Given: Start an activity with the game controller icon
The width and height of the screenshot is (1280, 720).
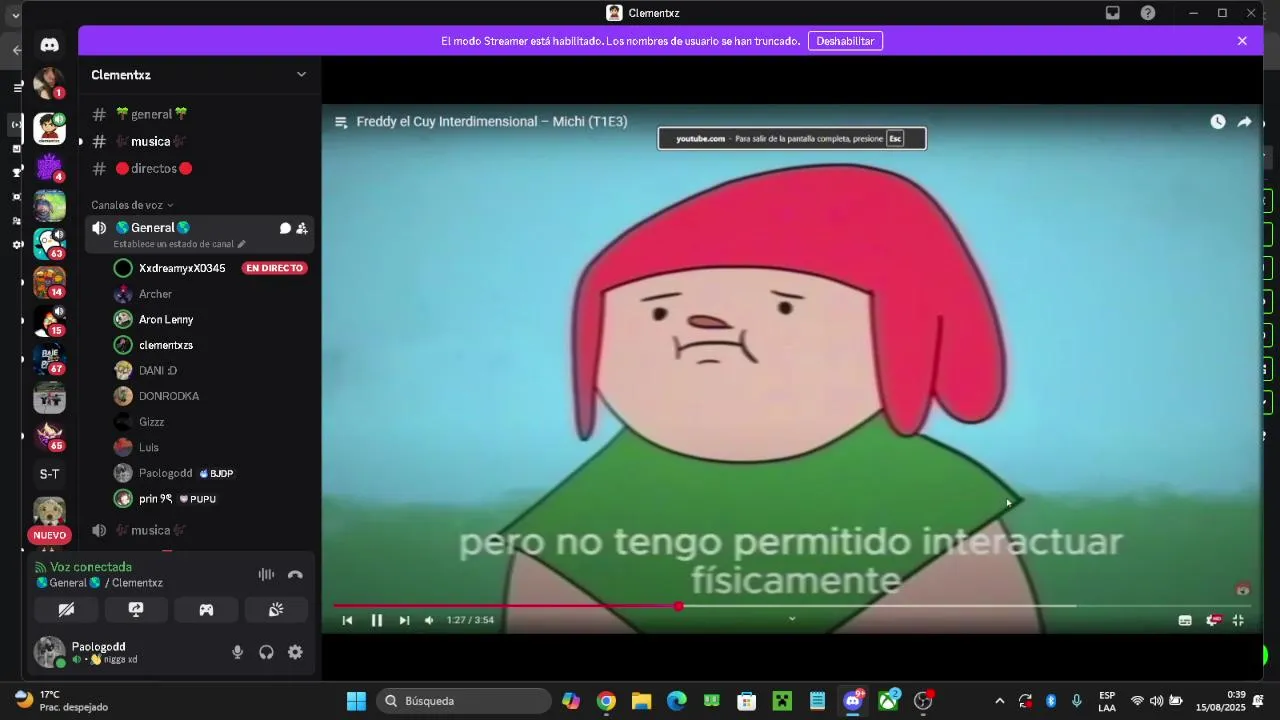Looking at the screenshot, I should click(206, 609).
